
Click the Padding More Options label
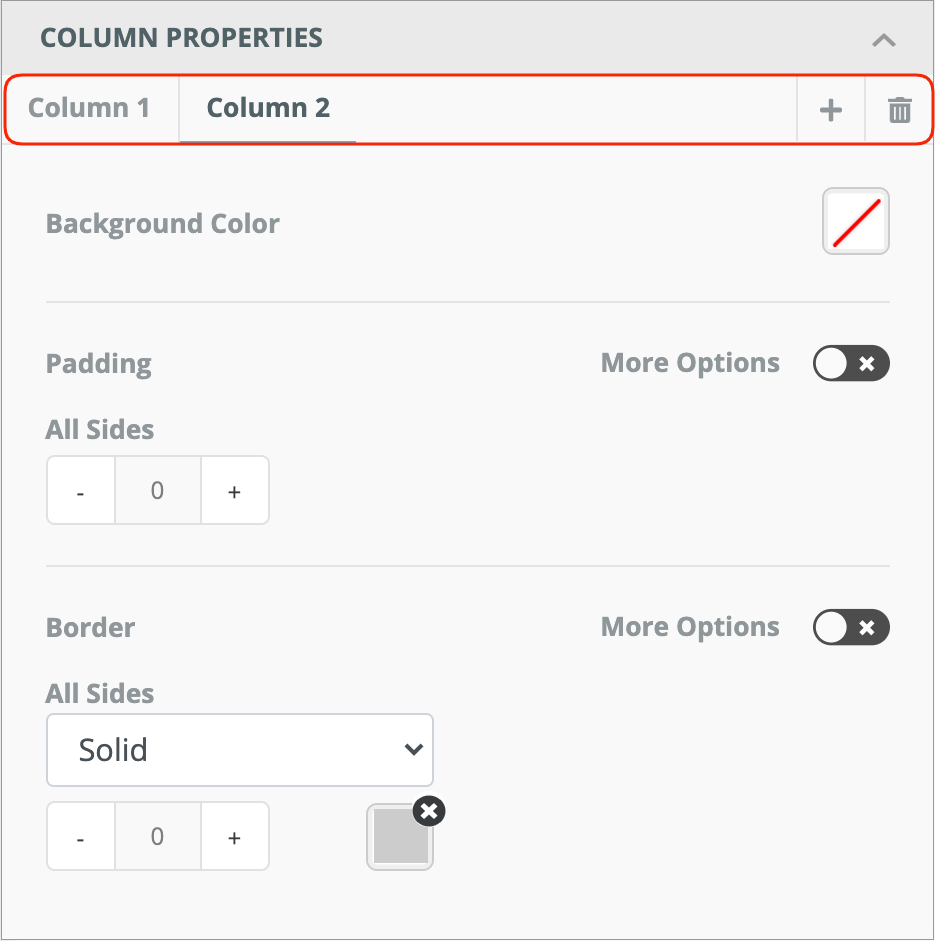pos(690,363)
